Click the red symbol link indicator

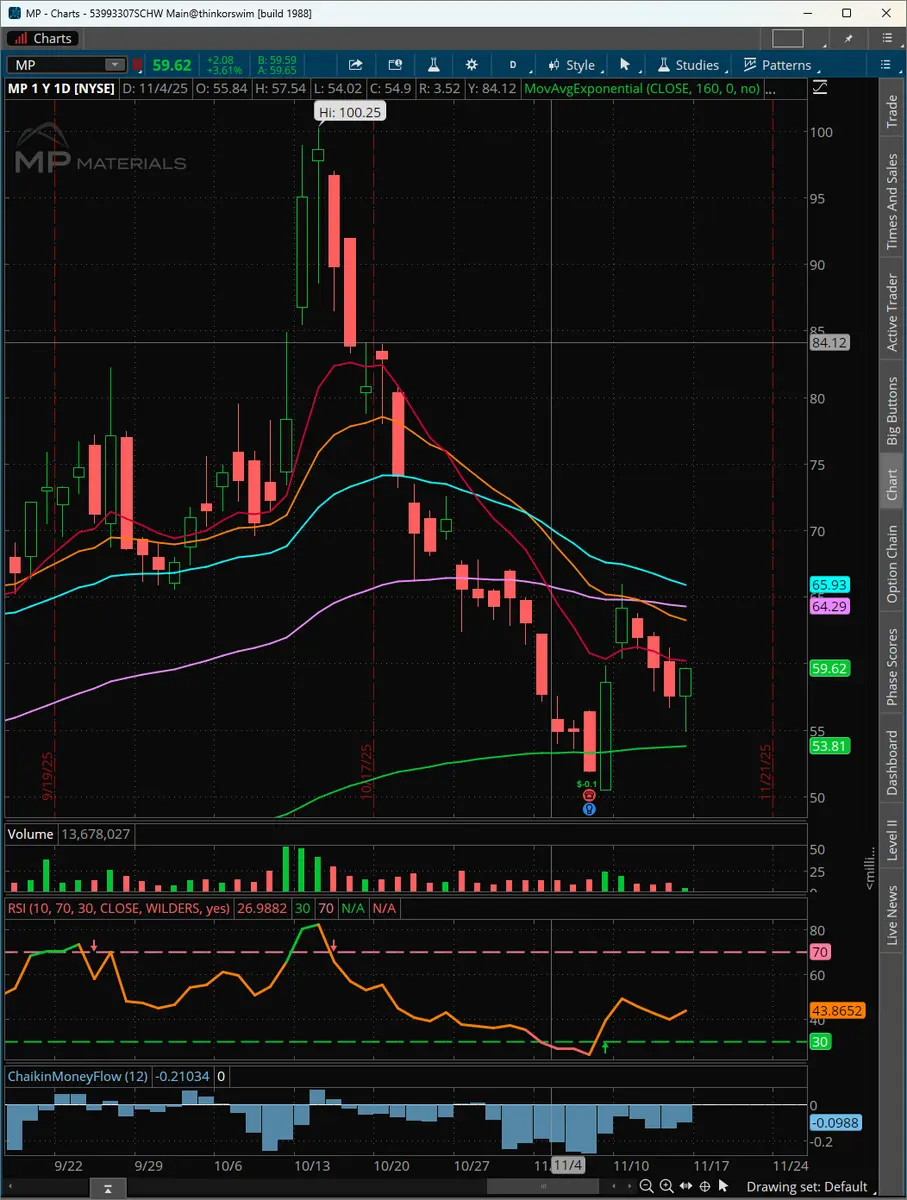(139, 65)
